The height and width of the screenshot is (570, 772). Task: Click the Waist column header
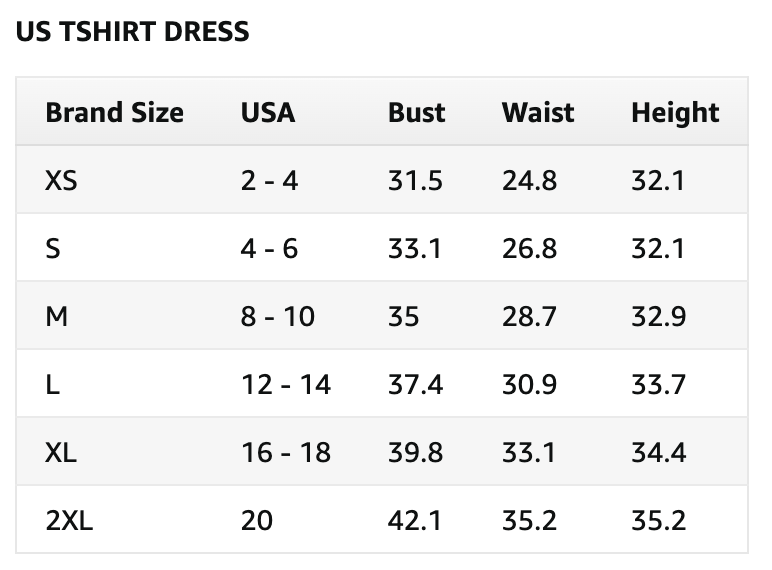(538, 112)
